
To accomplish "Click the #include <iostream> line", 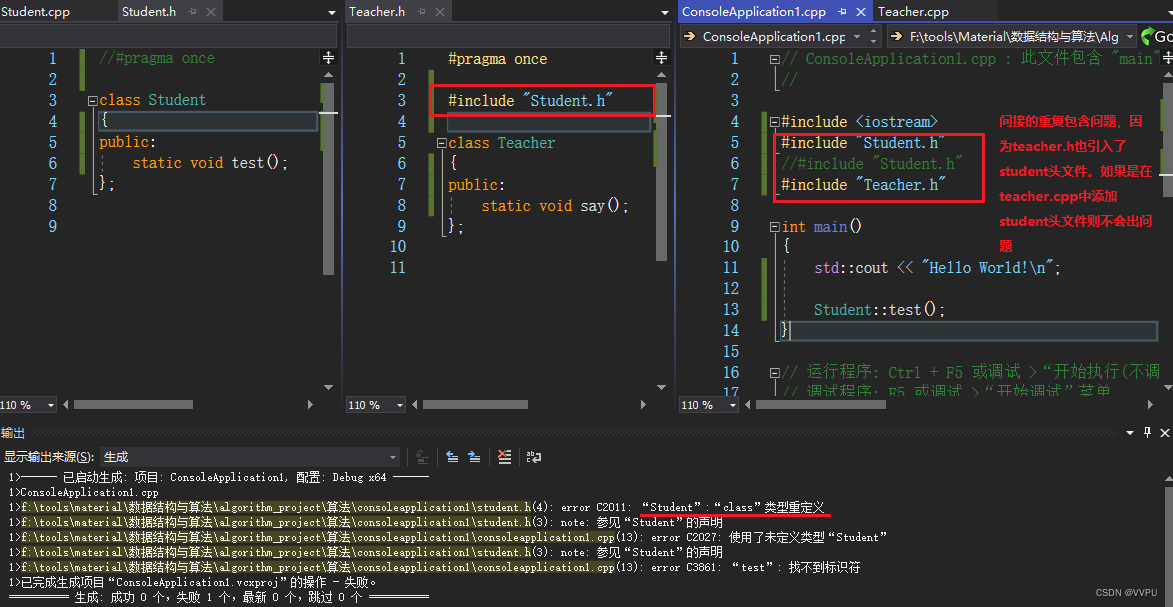I will [x=860, y=121].
